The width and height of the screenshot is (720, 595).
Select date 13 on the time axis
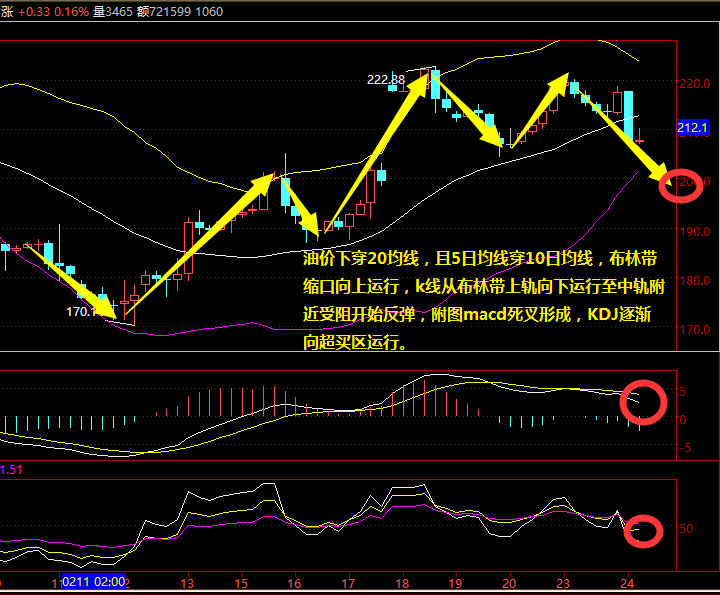[x=187, y=582]
